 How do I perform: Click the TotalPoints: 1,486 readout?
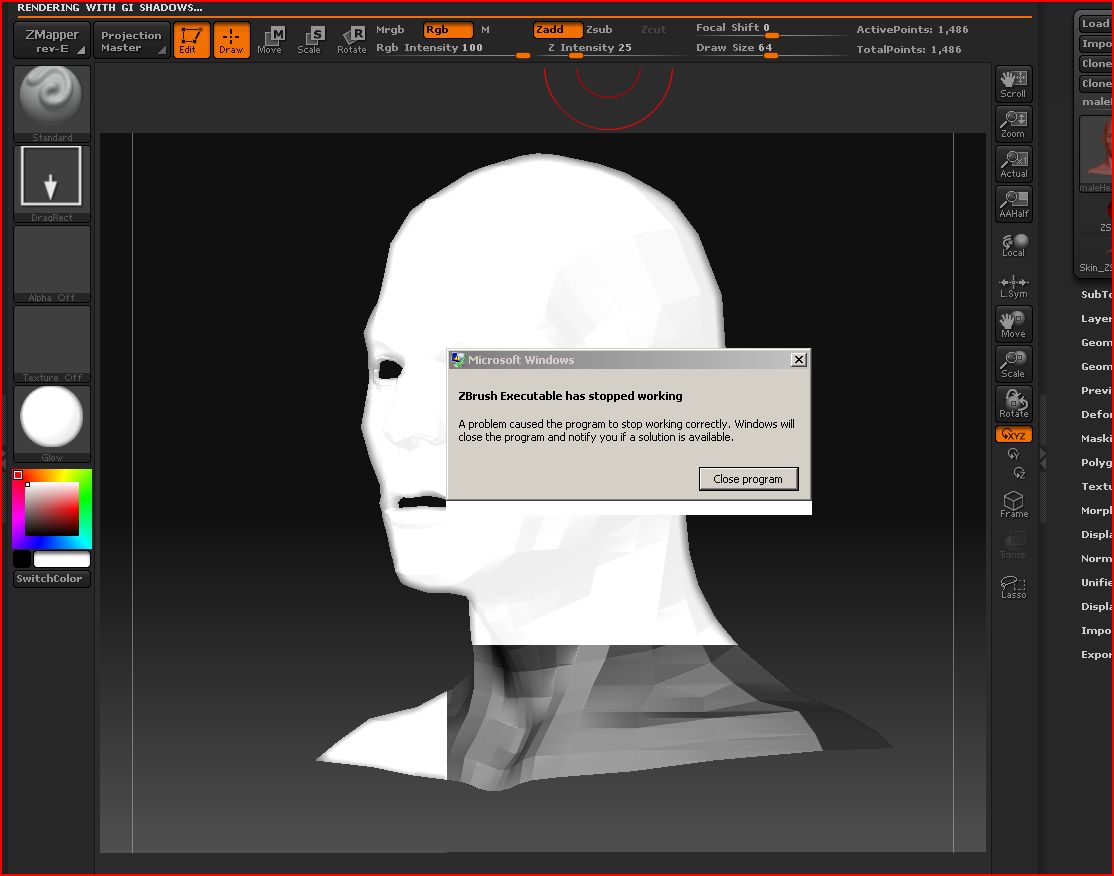pyautogui.click(x=909, y=50)
